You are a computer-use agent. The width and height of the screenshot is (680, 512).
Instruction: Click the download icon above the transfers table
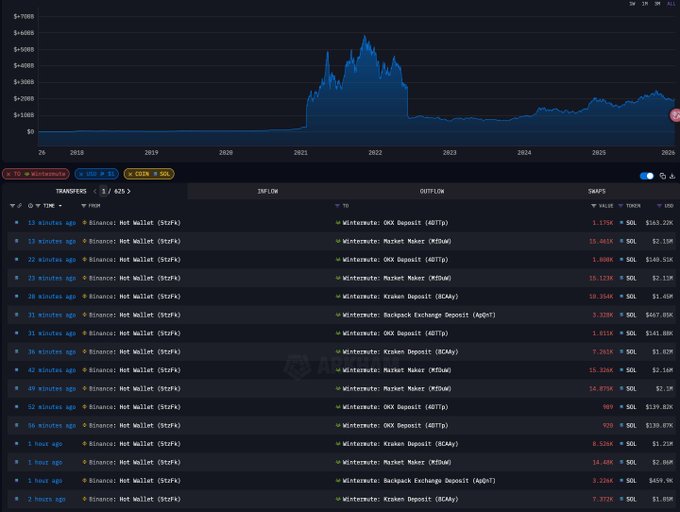pos(672,176)
